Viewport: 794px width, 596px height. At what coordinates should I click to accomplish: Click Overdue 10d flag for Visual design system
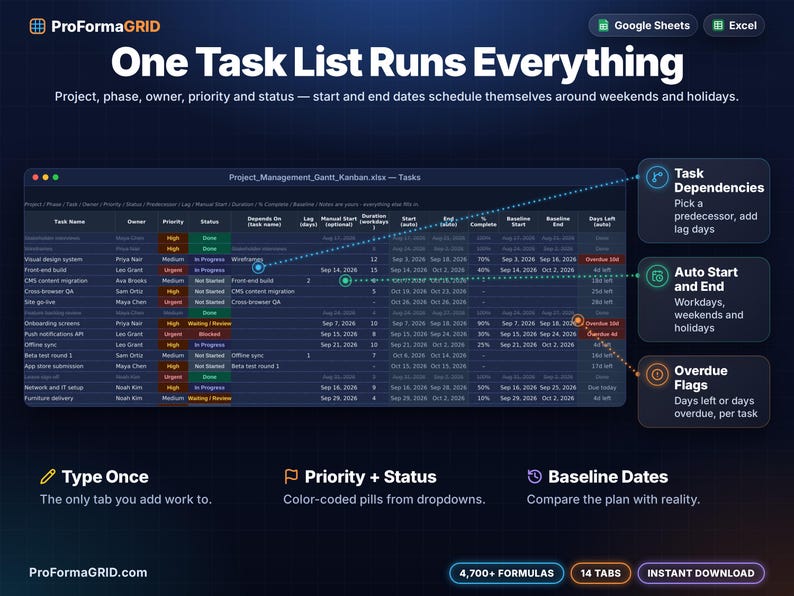click(x=602, y=259)
